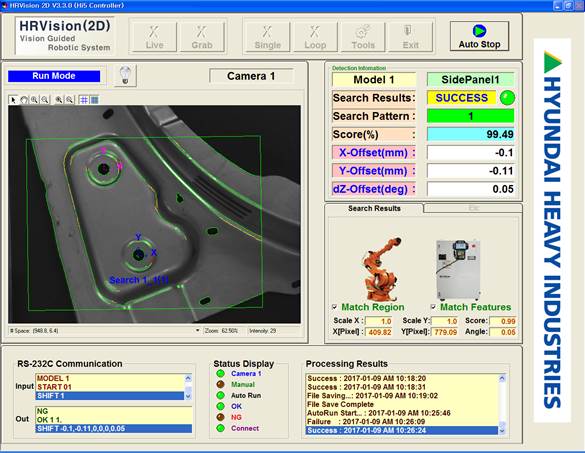Click the Grab image button
Image resolution: width=585 pixels, height=453 pixels.
201,37
